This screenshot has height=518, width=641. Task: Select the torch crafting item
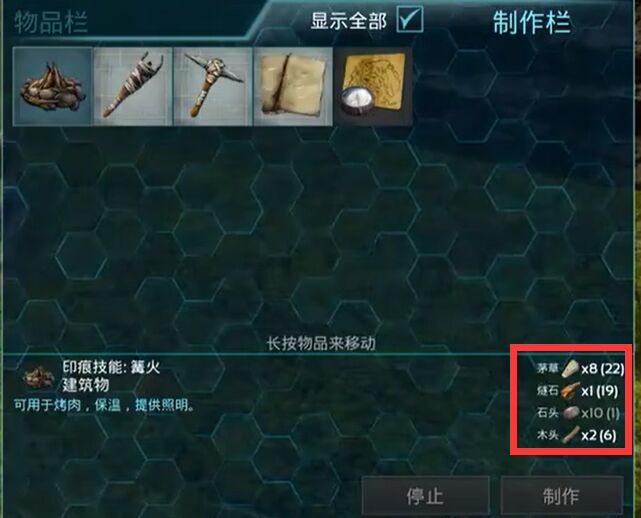pos(133,86)
